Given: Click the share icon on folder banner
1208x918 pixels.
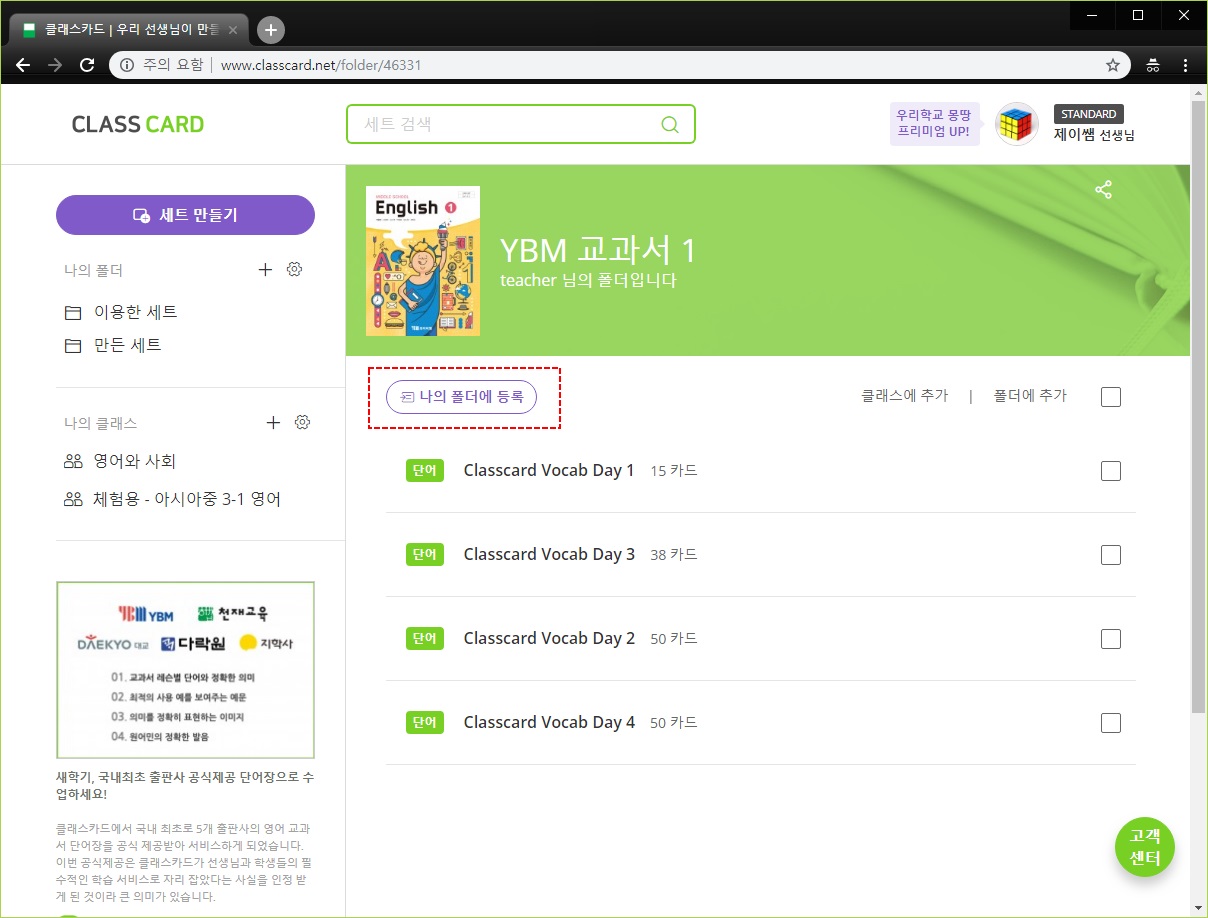Looking at the screenshot, I should click(1104, 190).
